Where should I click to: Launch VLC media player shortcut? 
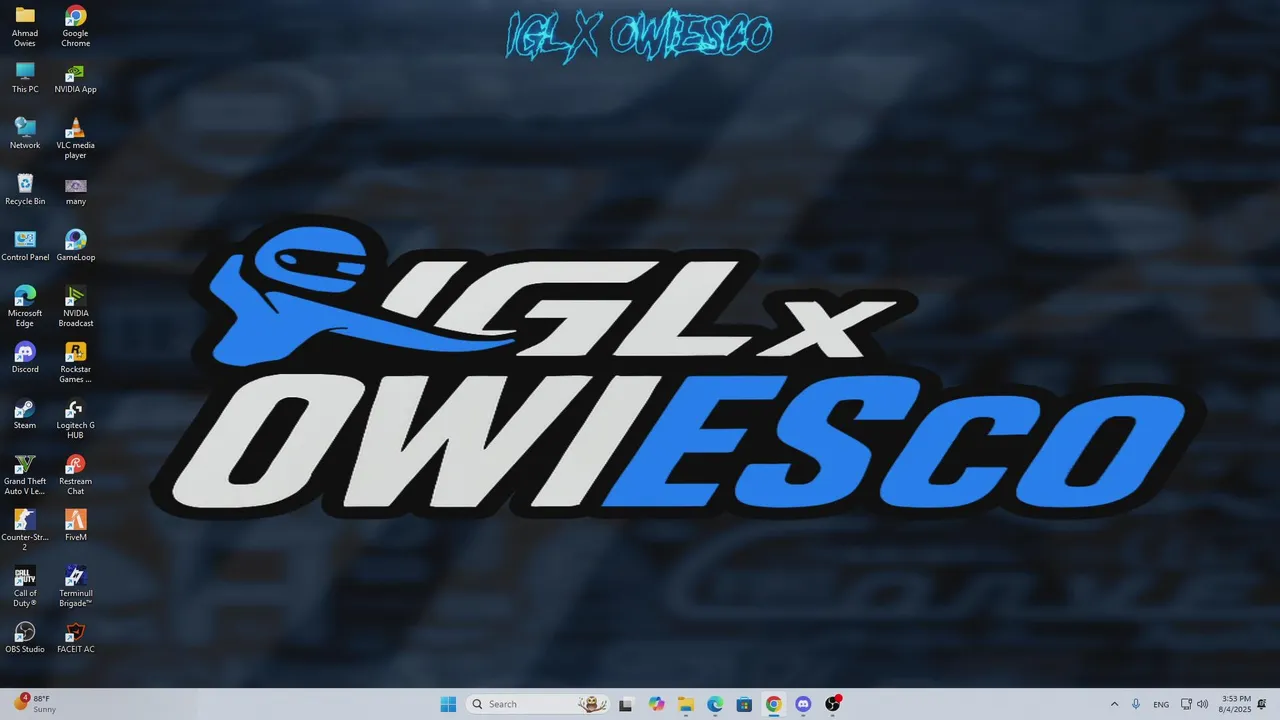point(75,138)
